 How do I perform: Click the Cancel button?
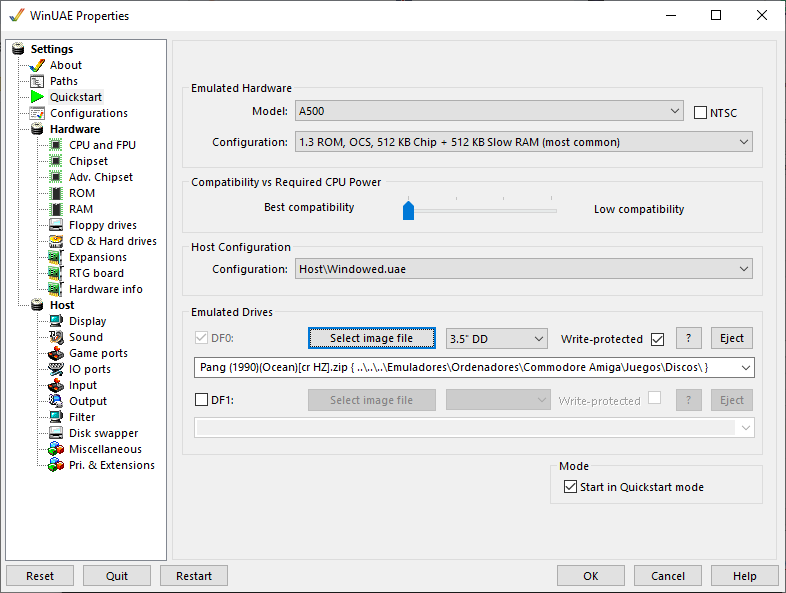[668, 576]
